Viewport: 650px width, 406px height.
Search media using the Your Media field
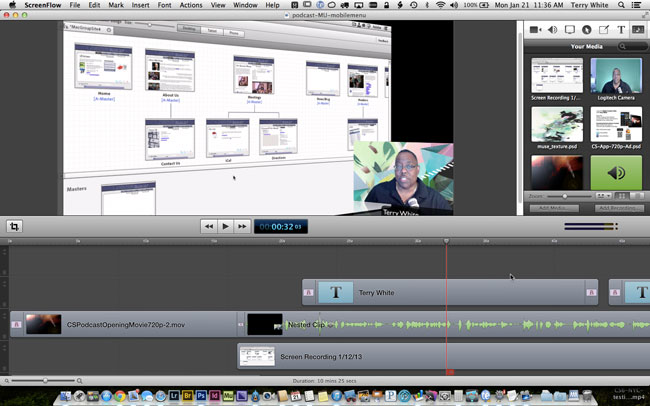click(x=633, y=46)
